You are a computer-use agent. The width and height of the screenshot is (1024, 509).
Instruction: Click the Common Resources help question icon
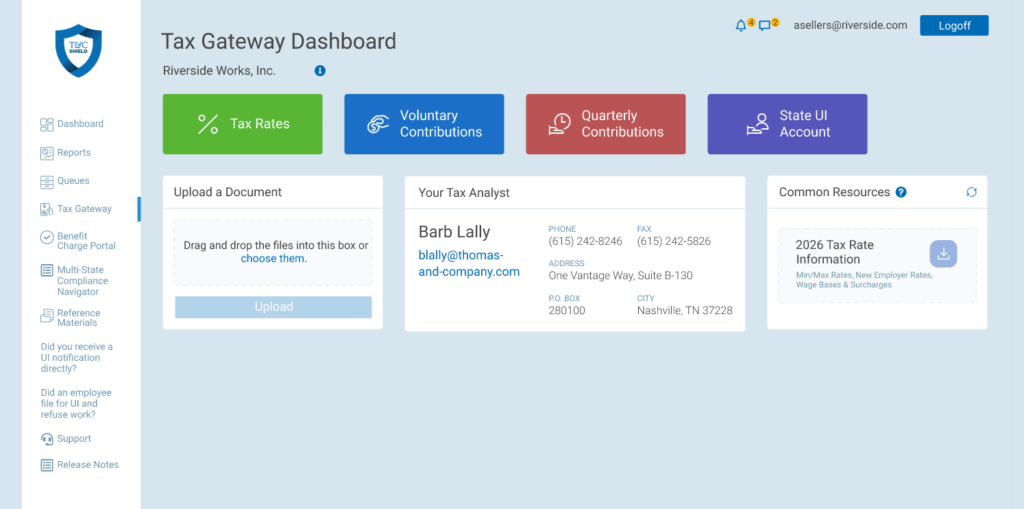click(x=901, y=192)
